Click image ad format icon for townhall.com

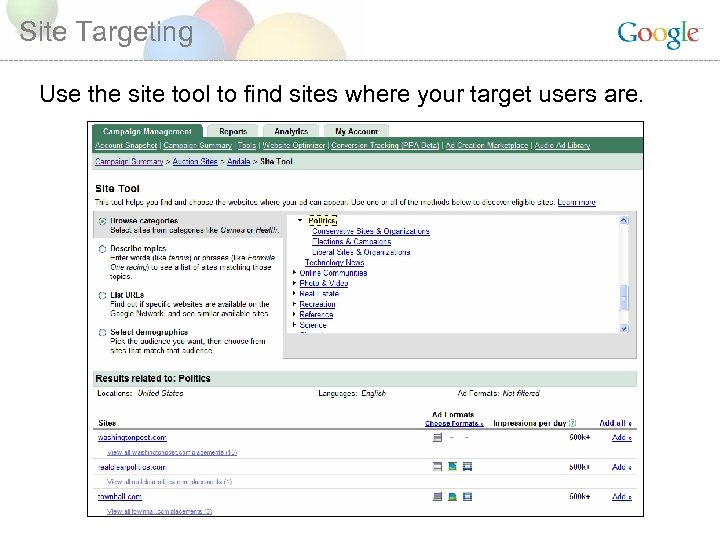coord(452,496)
